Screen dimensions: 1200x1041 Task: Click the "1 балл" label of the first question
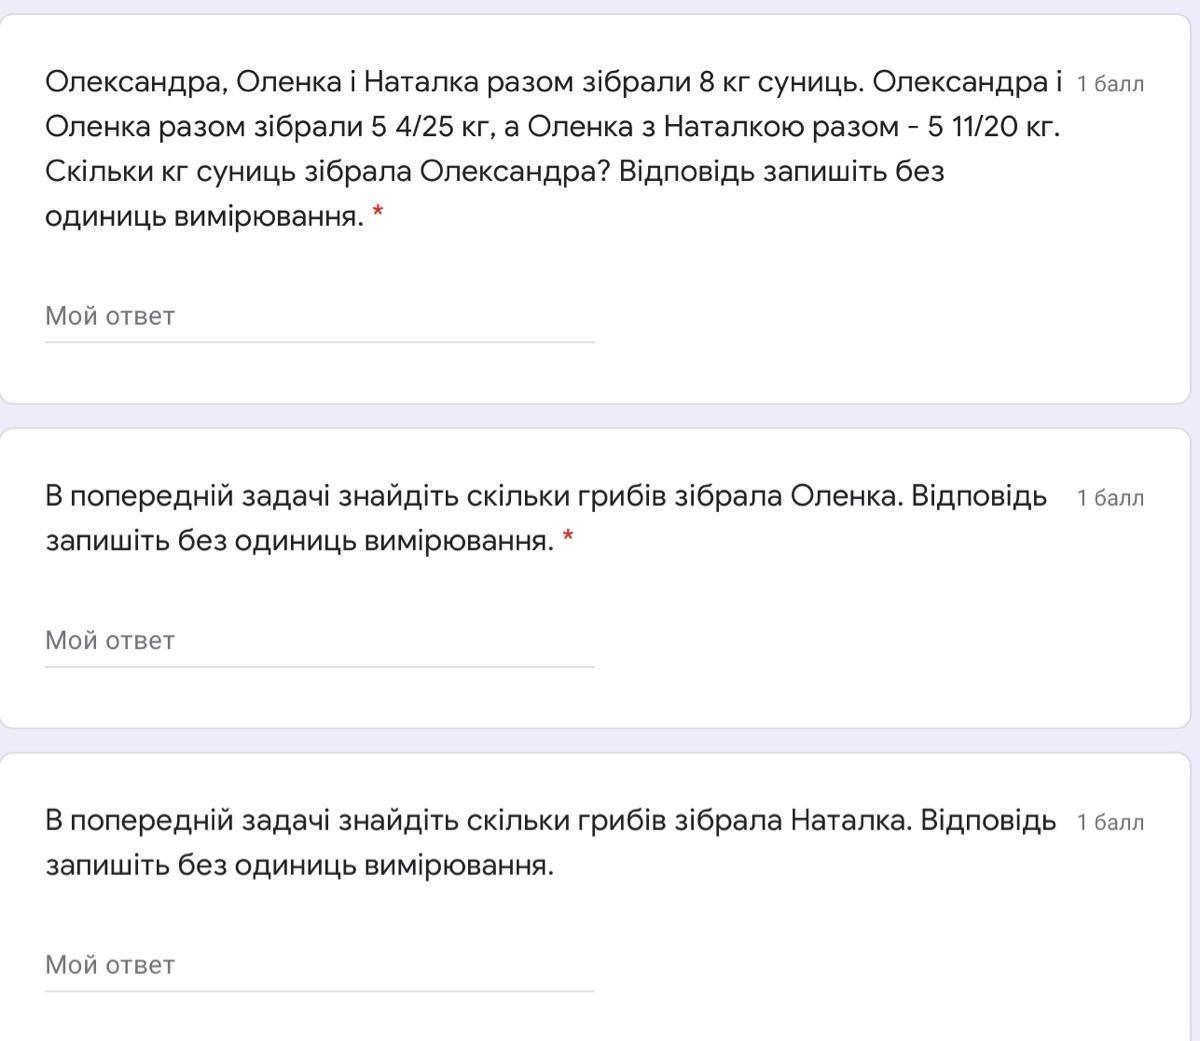coord(1110,84)
